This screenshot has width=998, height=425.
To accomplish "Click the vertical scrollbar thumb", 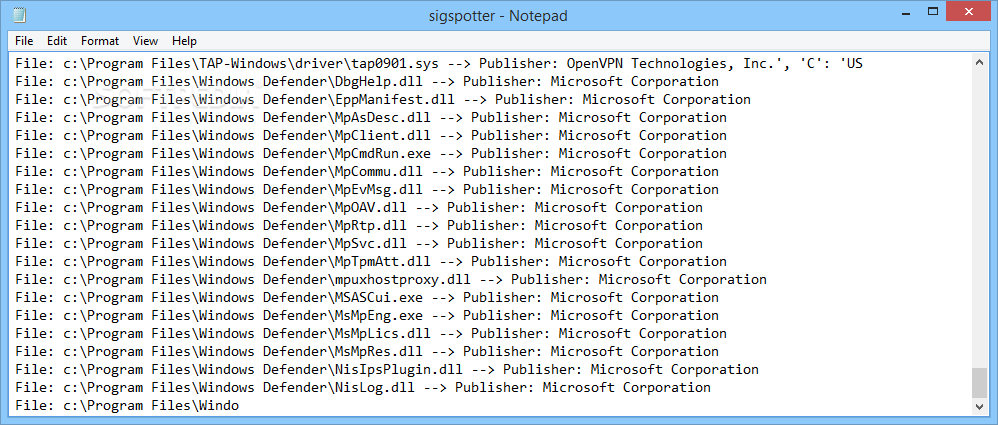I will pos(979,382).
